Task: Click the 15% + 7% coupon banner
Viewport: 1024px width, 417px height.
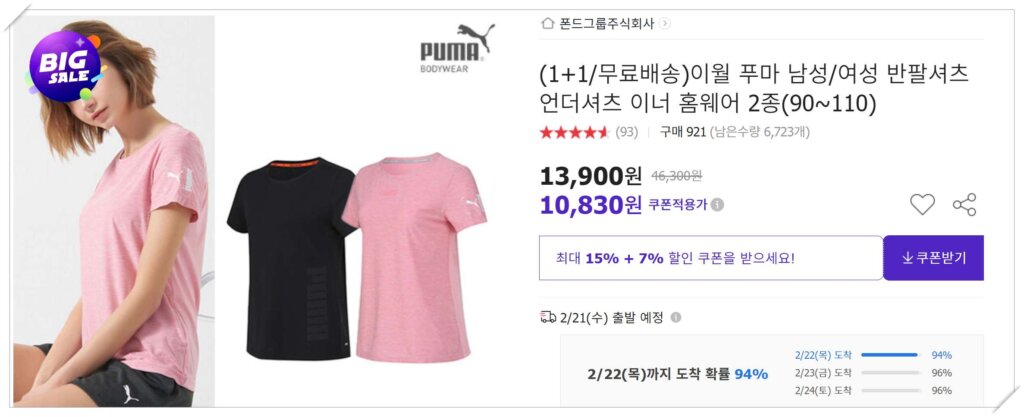Action: 711,258
